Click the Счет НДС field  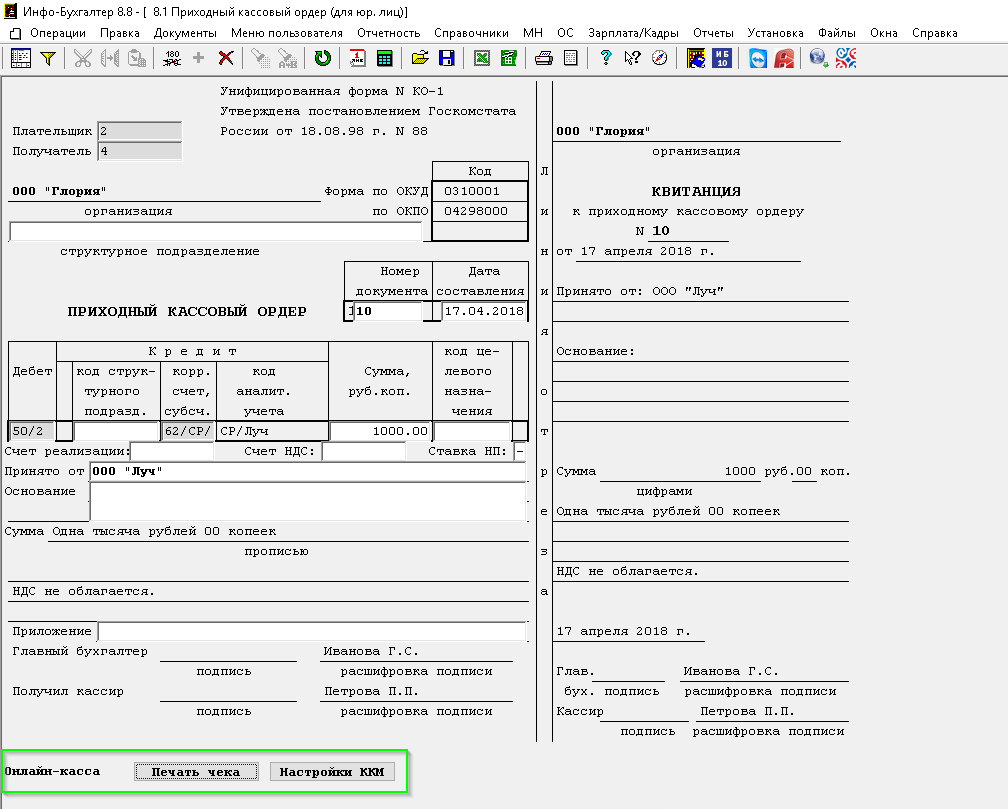[x=364, y=451]
